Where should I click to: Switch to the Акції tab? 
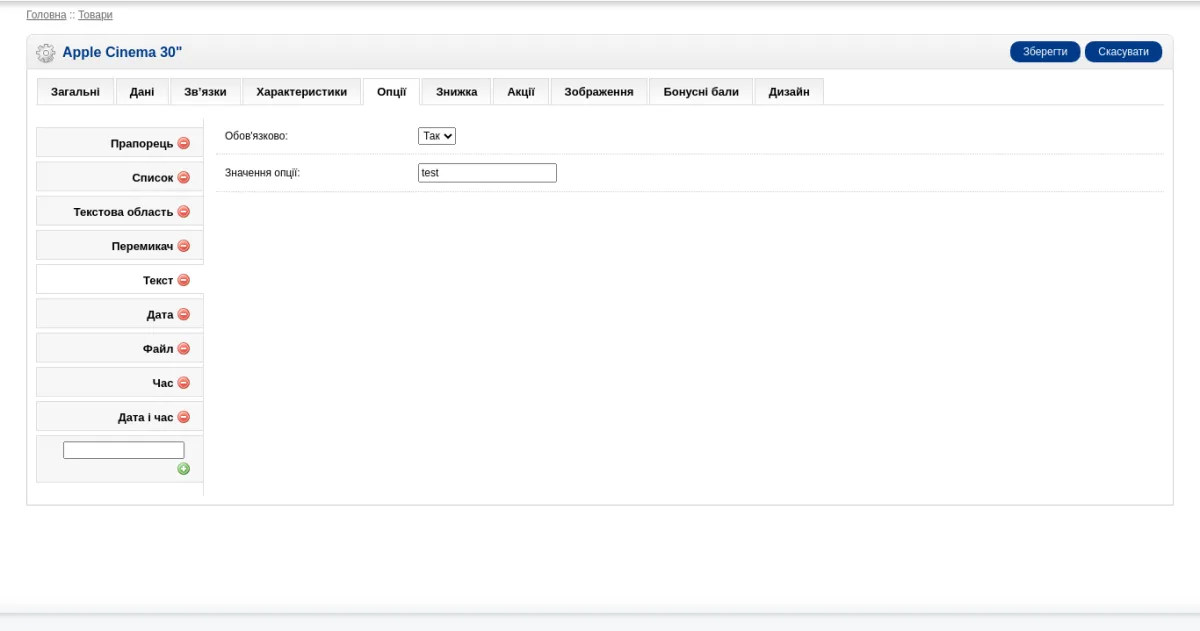(x=521, y=92)
